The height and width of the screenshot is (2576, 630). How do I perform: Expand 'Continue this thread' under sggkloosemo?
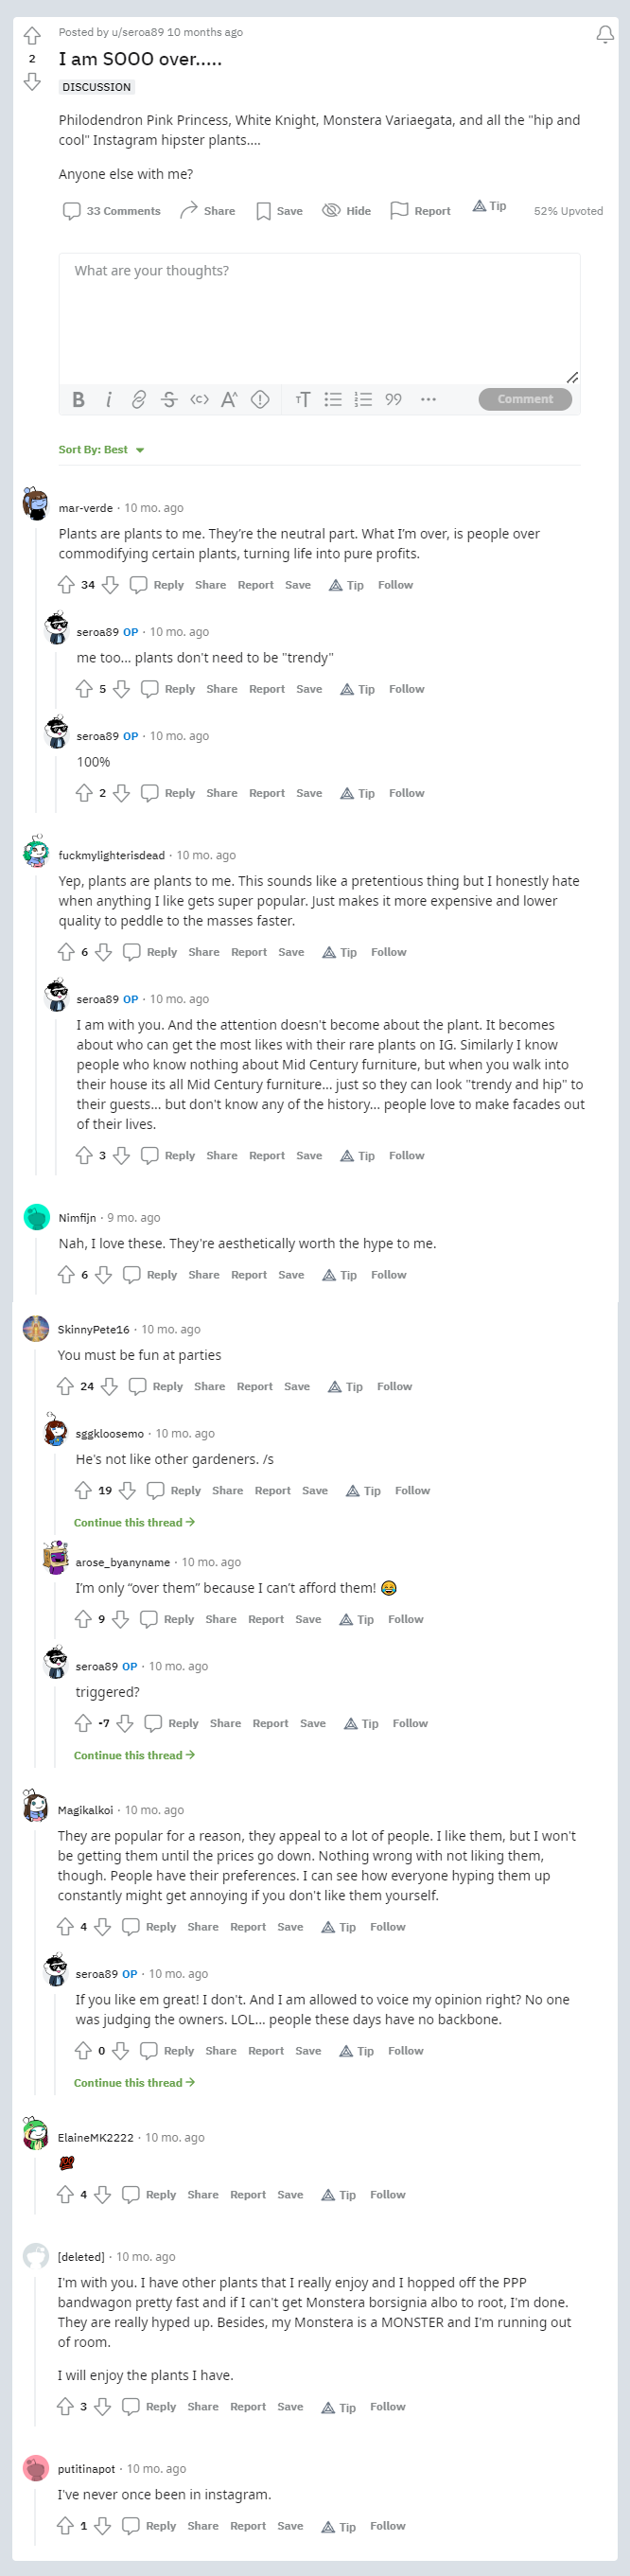pos(134,1522)
